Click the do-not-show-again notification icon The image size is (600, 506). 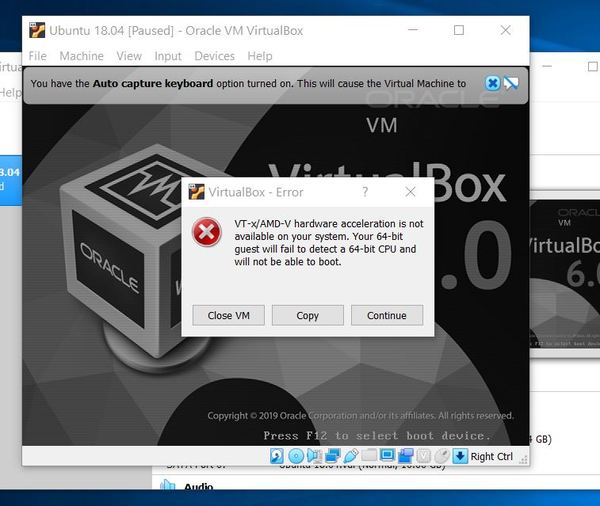[511, 83]
